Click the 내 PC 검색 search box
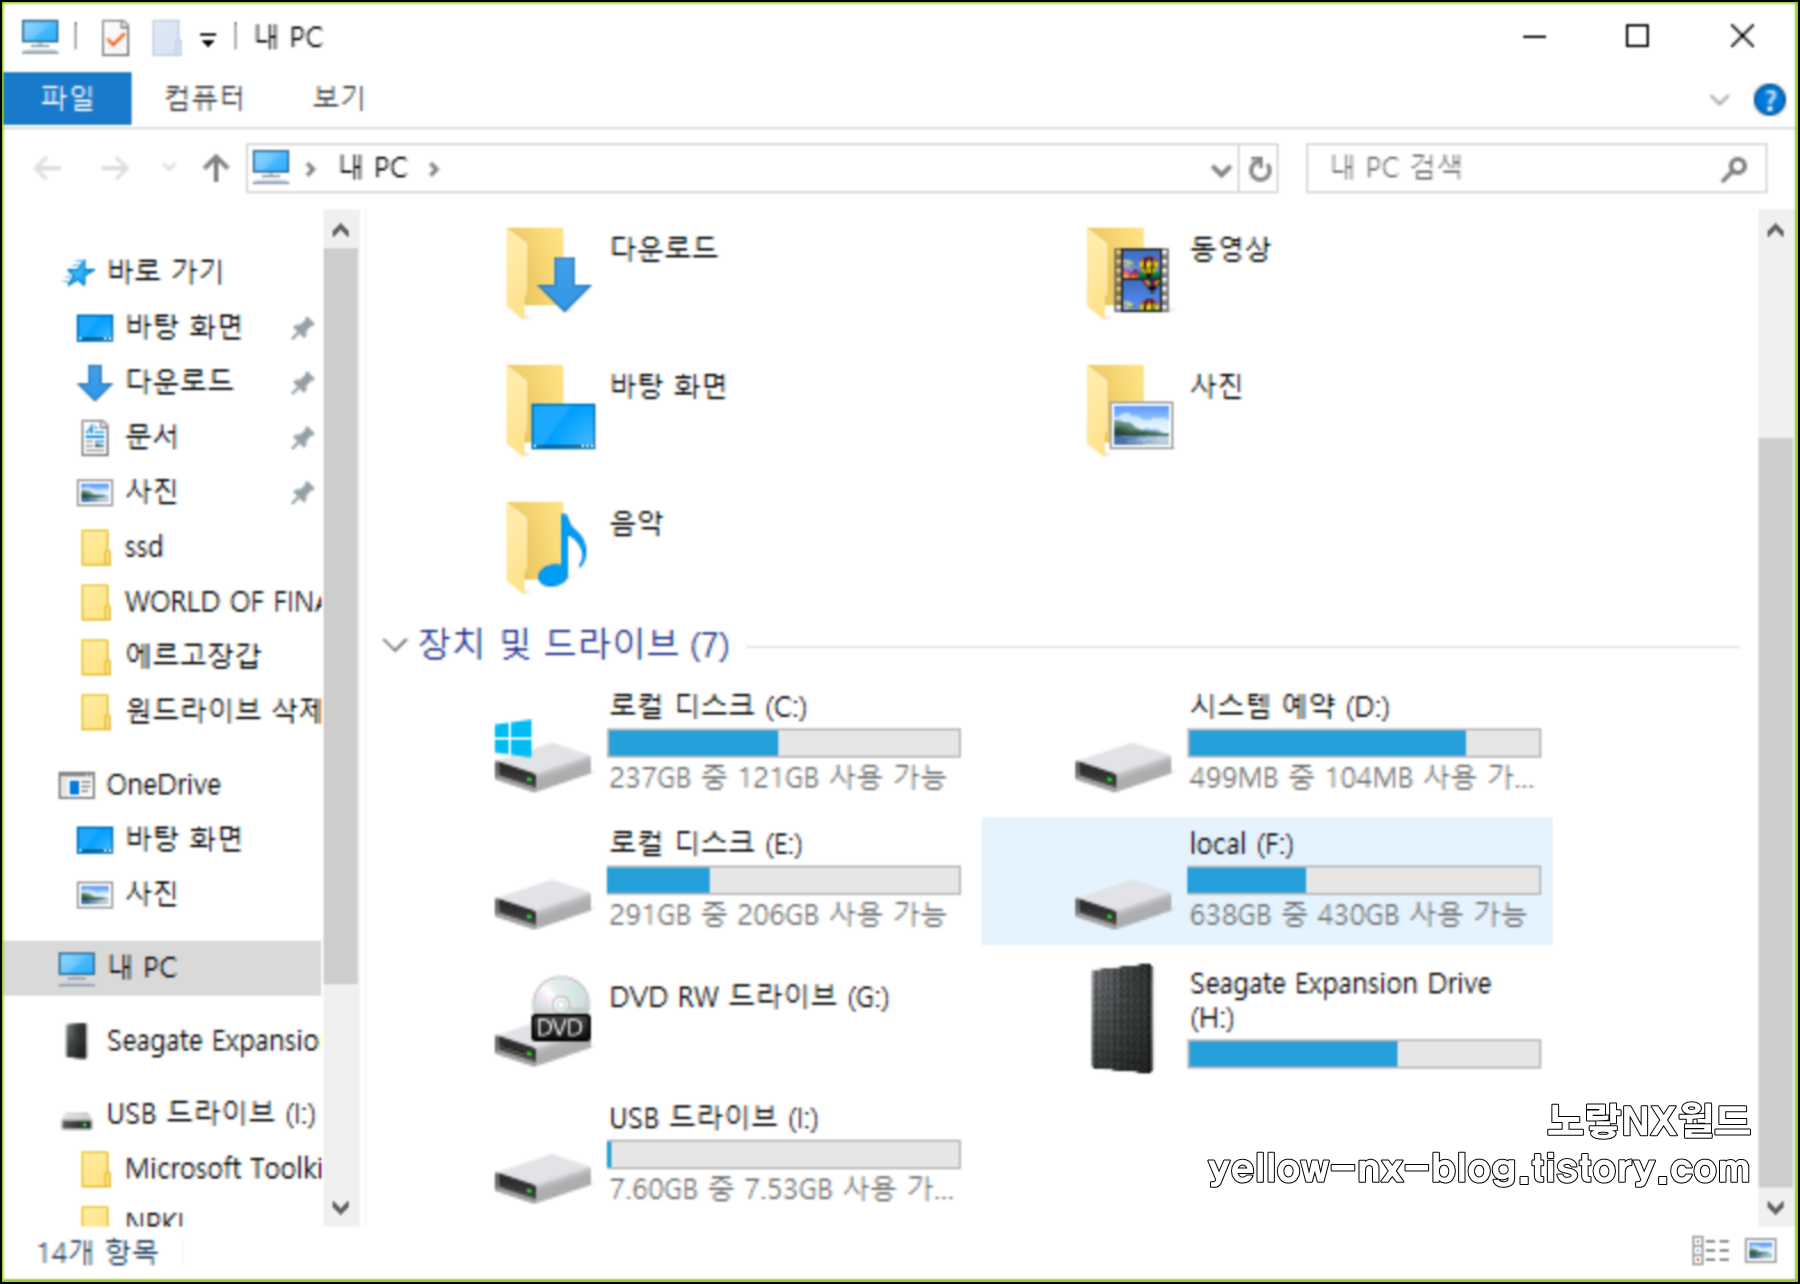This screenshot has width=1800, height=1284. pos(1536,168)
